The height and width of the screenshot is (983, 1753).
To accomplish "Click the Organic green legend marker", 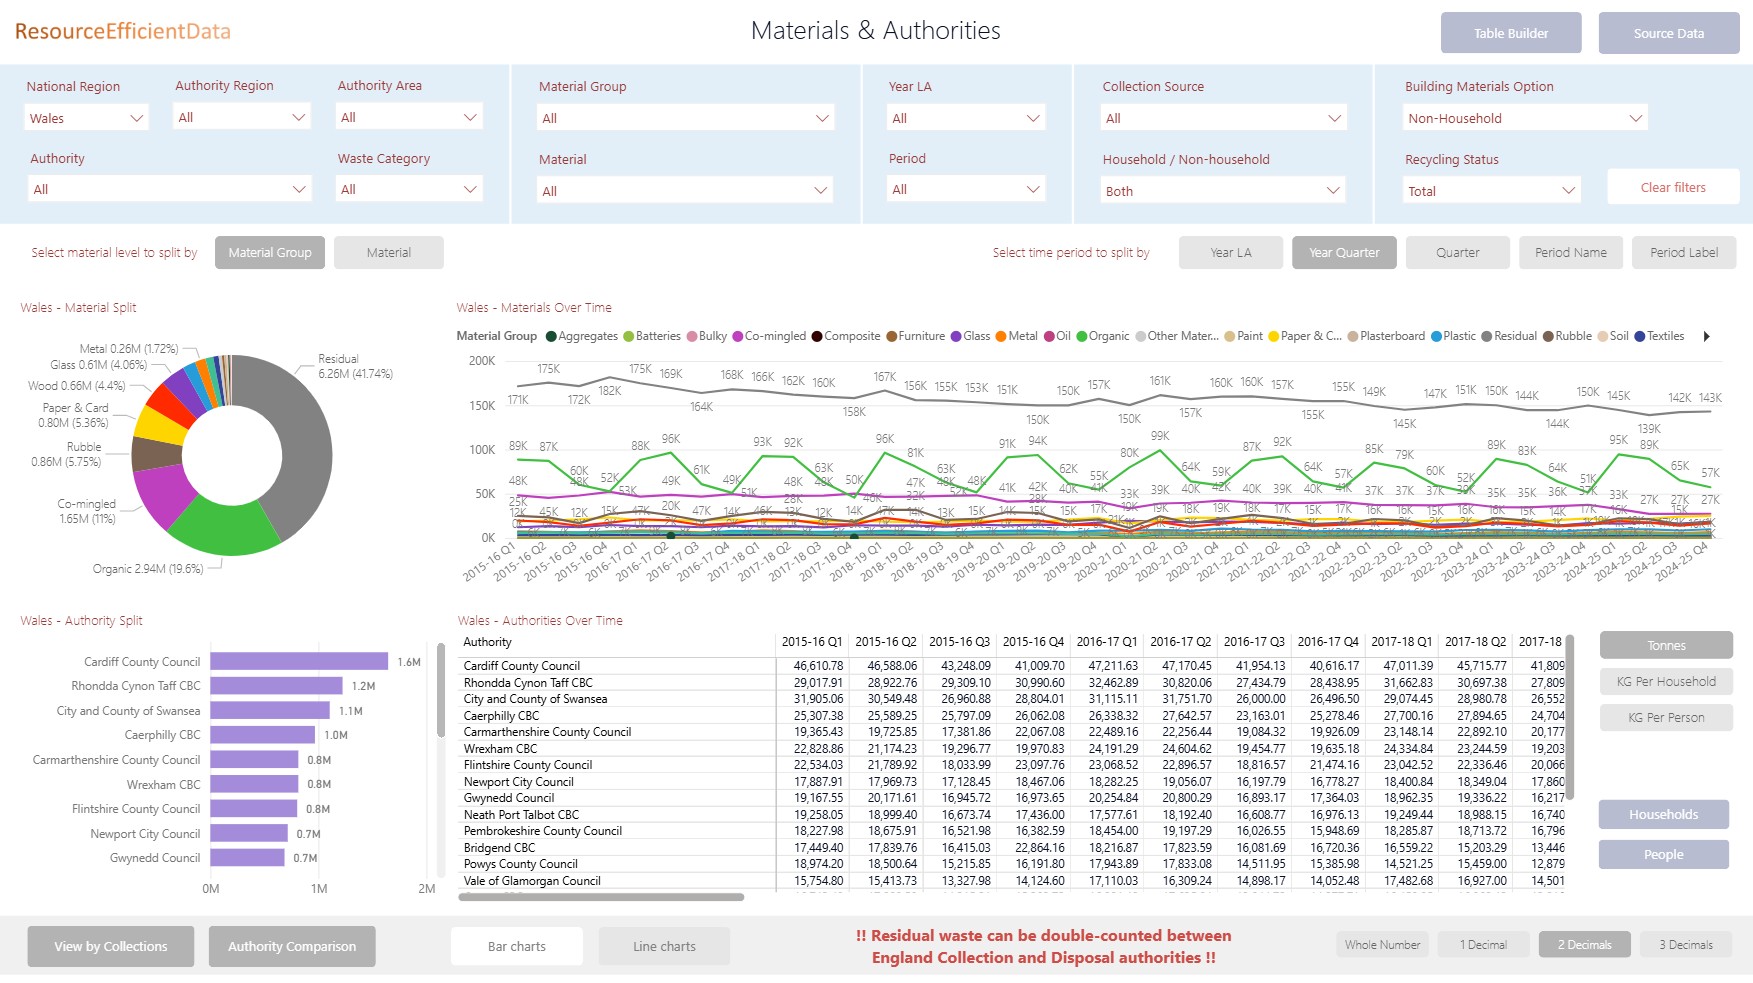I will [1081, 337].
